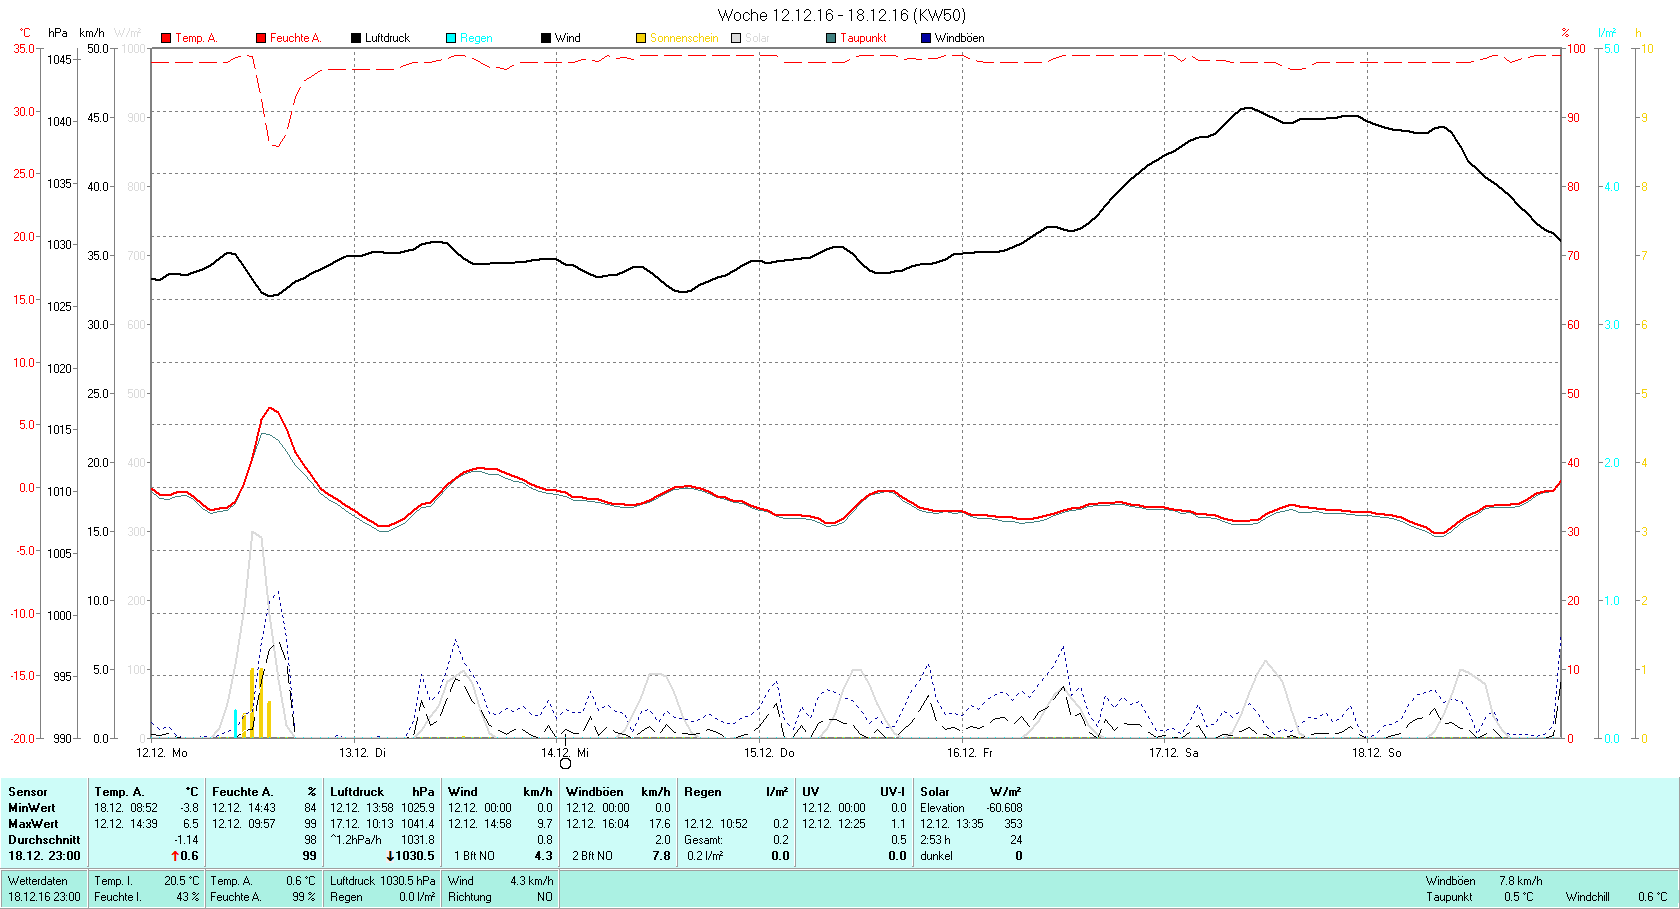Click the MaxWert row label

[x=33, y=824]
